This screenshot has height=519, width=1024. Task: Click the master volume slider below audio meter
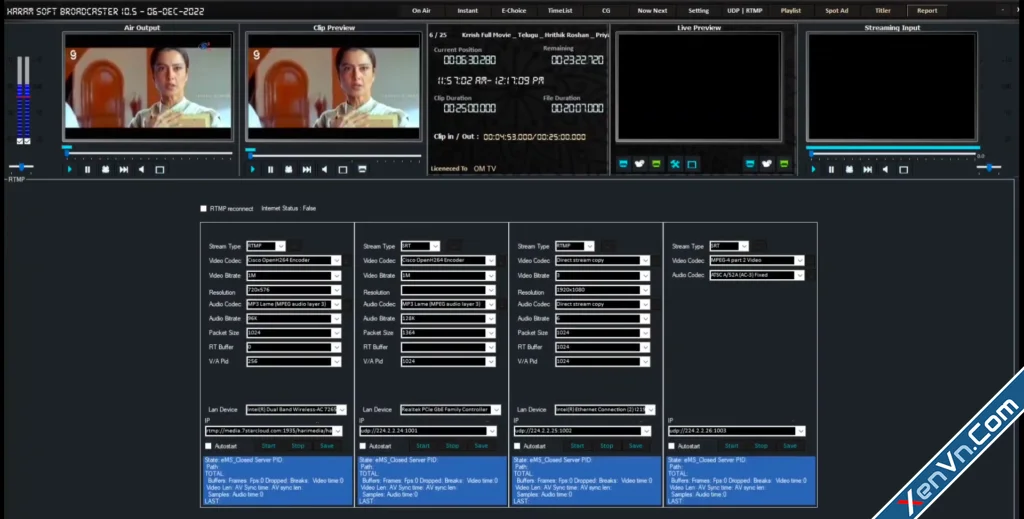21,167
